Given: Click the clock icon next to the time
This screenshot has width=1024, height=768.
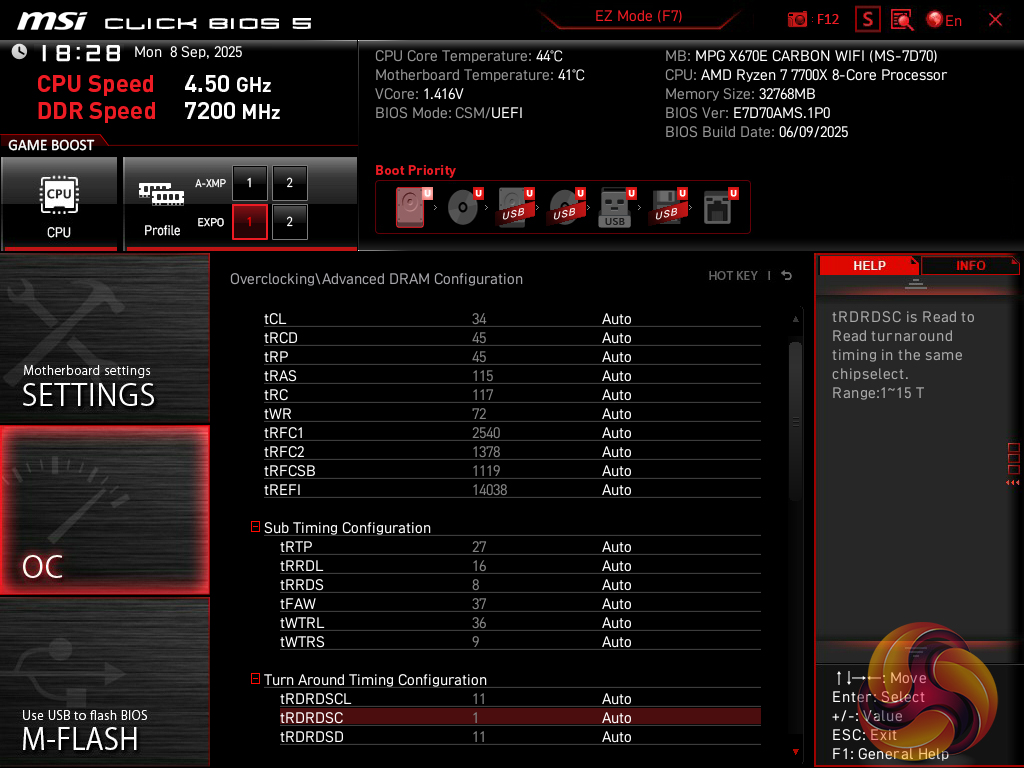Looking at the screenshot, I should point(19,52).
